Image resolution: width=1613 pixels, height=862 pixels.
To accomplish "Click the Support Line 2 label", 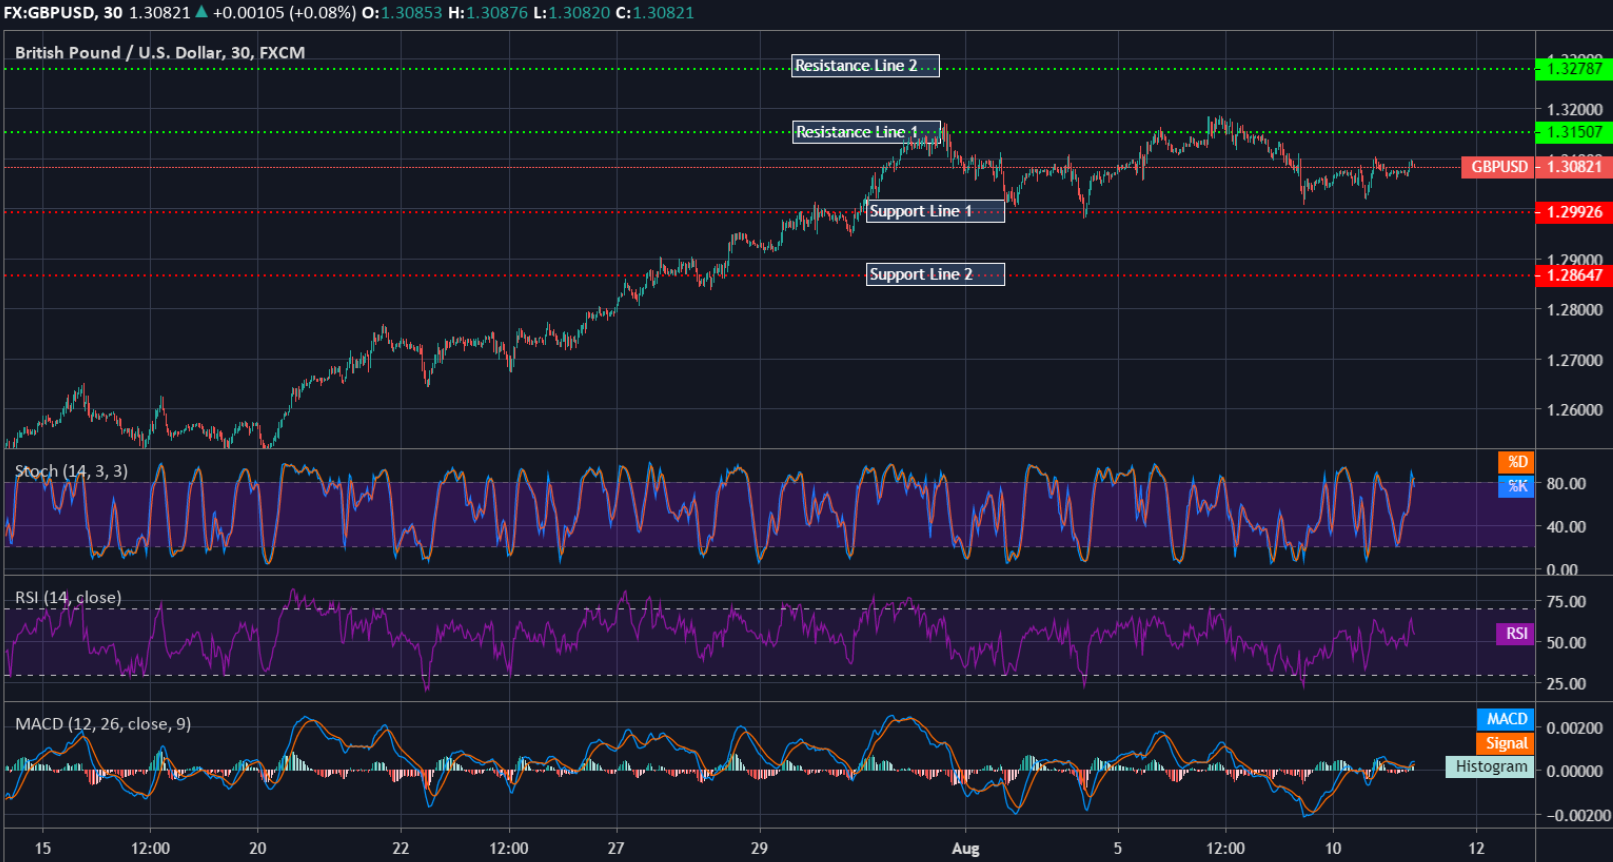I will 935,274.
